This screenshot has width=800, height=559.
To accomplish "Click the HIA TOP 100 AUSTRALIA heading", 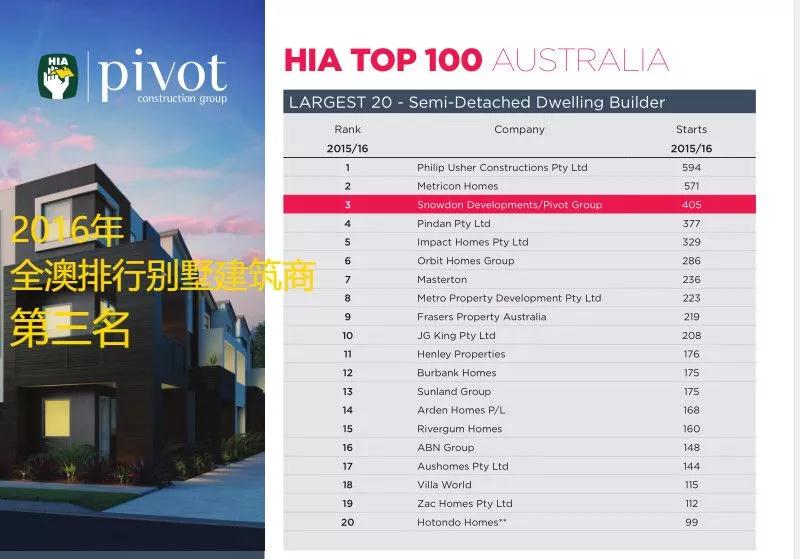I will point(477,60).
